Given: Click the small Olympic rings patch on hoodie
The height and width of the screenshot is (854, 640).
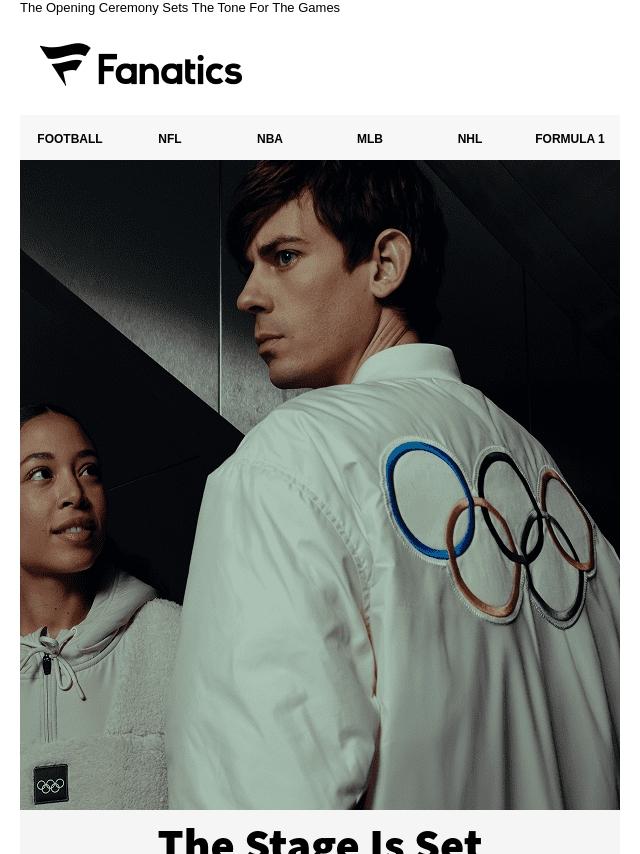Looking at the screenshot, I should tap(51, 784).
